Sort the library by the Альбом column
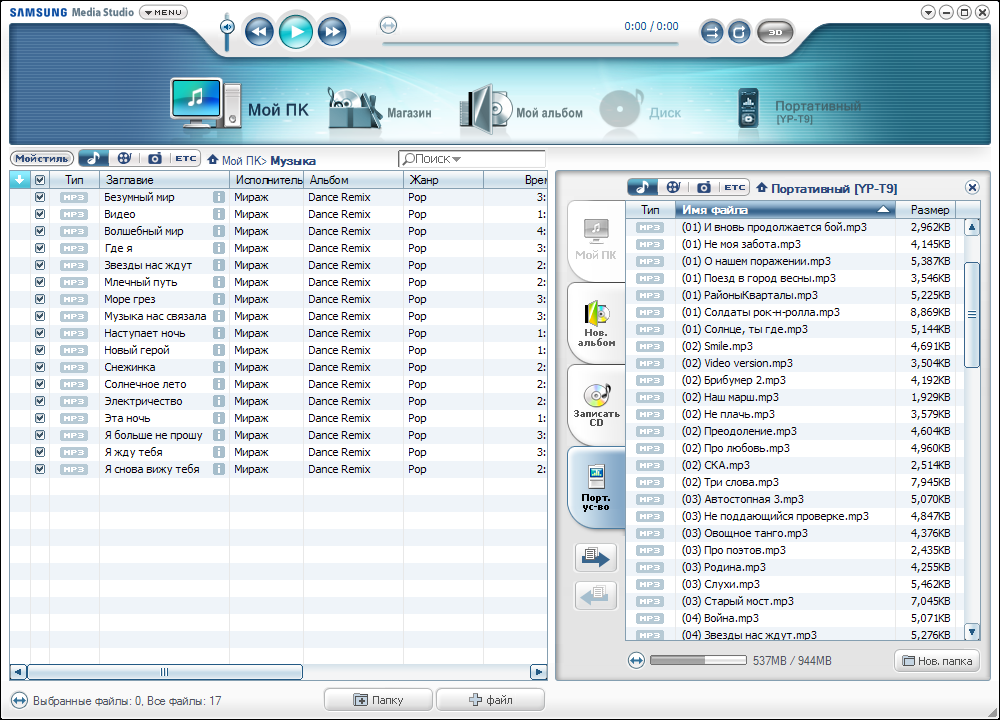Image resolution: width=1000 pixels, height=720 pixels. [353, 180]
